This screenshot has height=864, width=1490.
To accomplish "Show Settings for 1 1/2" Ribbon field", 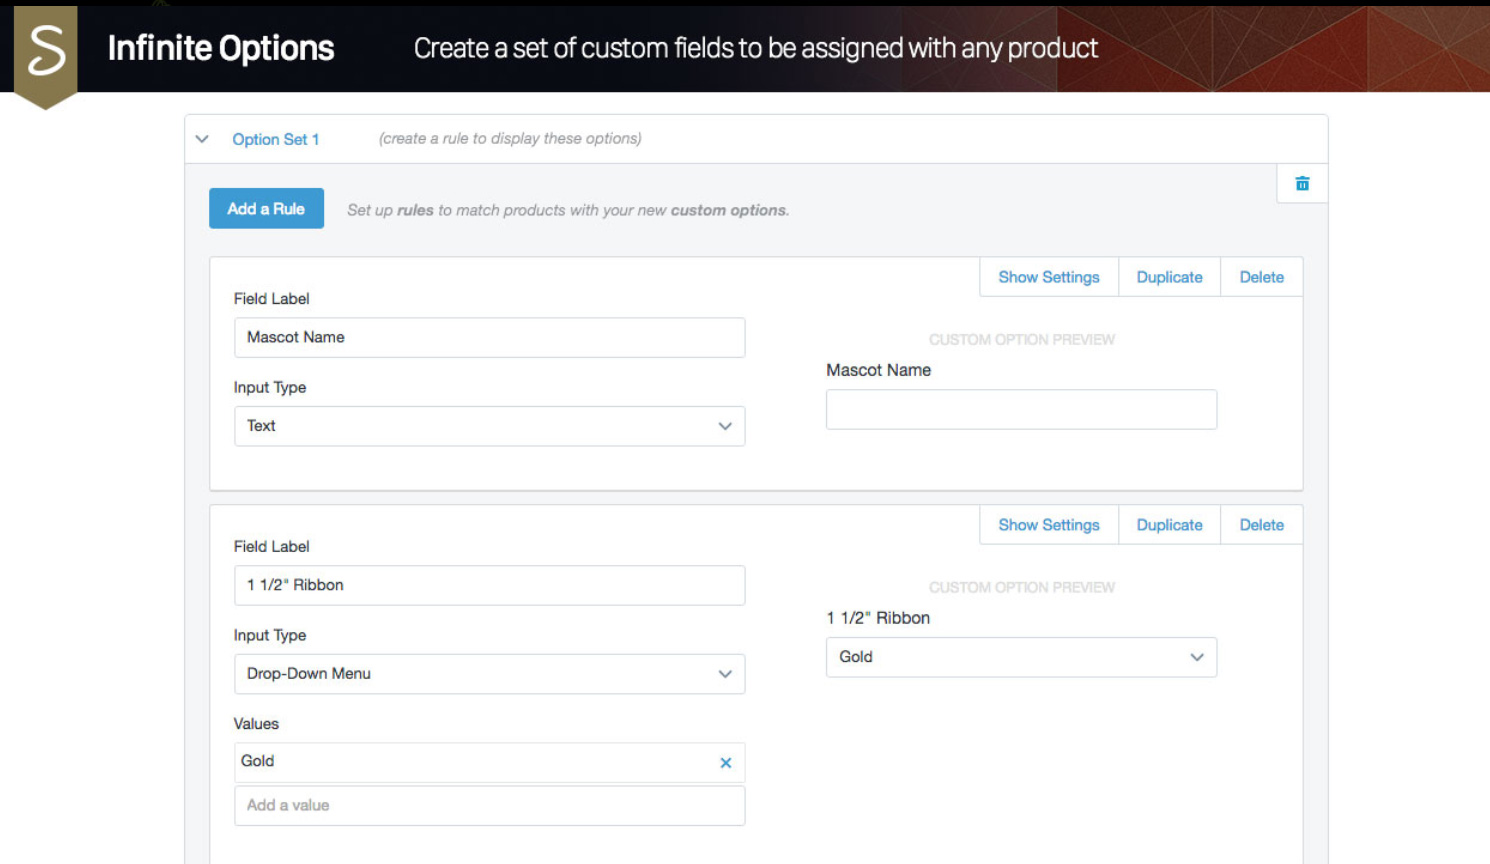I will click(x=1049, y=525).
